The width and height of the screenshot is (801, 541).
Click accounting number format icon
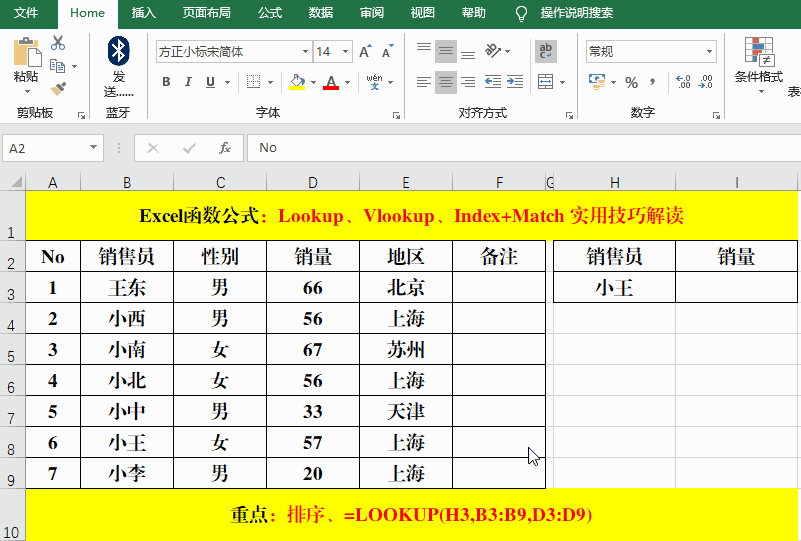(597, 82)
